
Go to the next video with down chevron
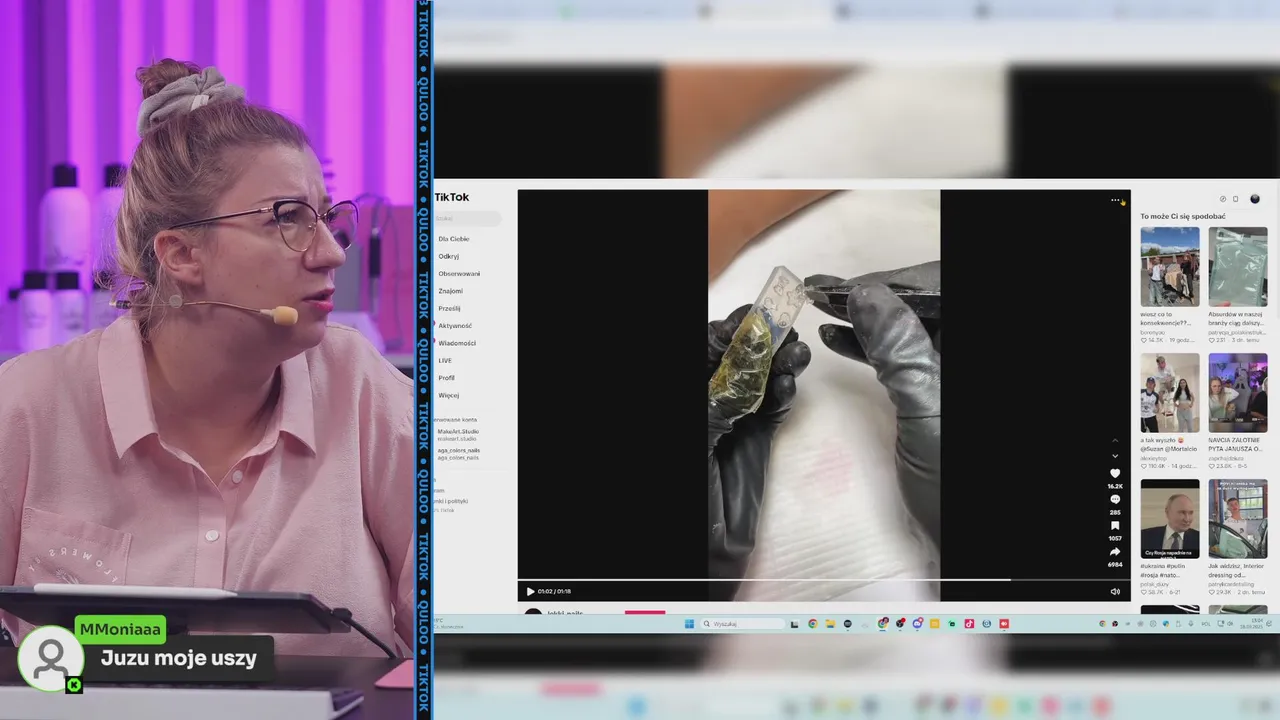(1115, 456)
